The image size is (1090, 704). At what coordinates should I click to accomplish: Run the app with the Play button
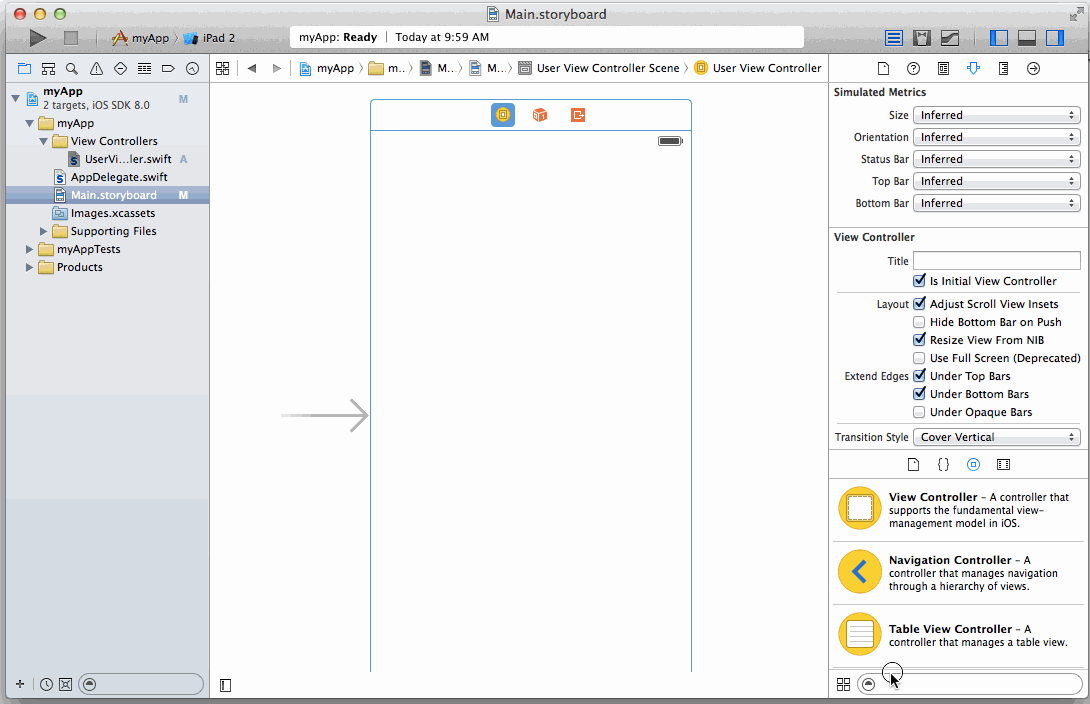38,38
